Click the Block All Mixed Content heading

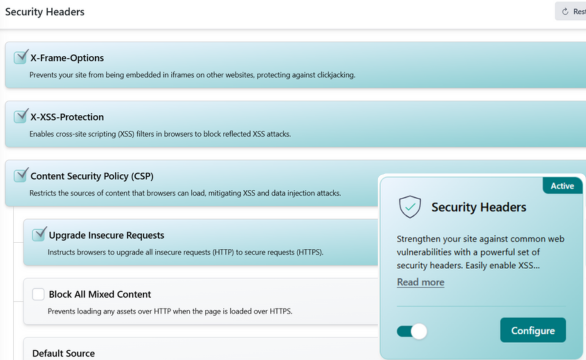[x=100, y=294]
